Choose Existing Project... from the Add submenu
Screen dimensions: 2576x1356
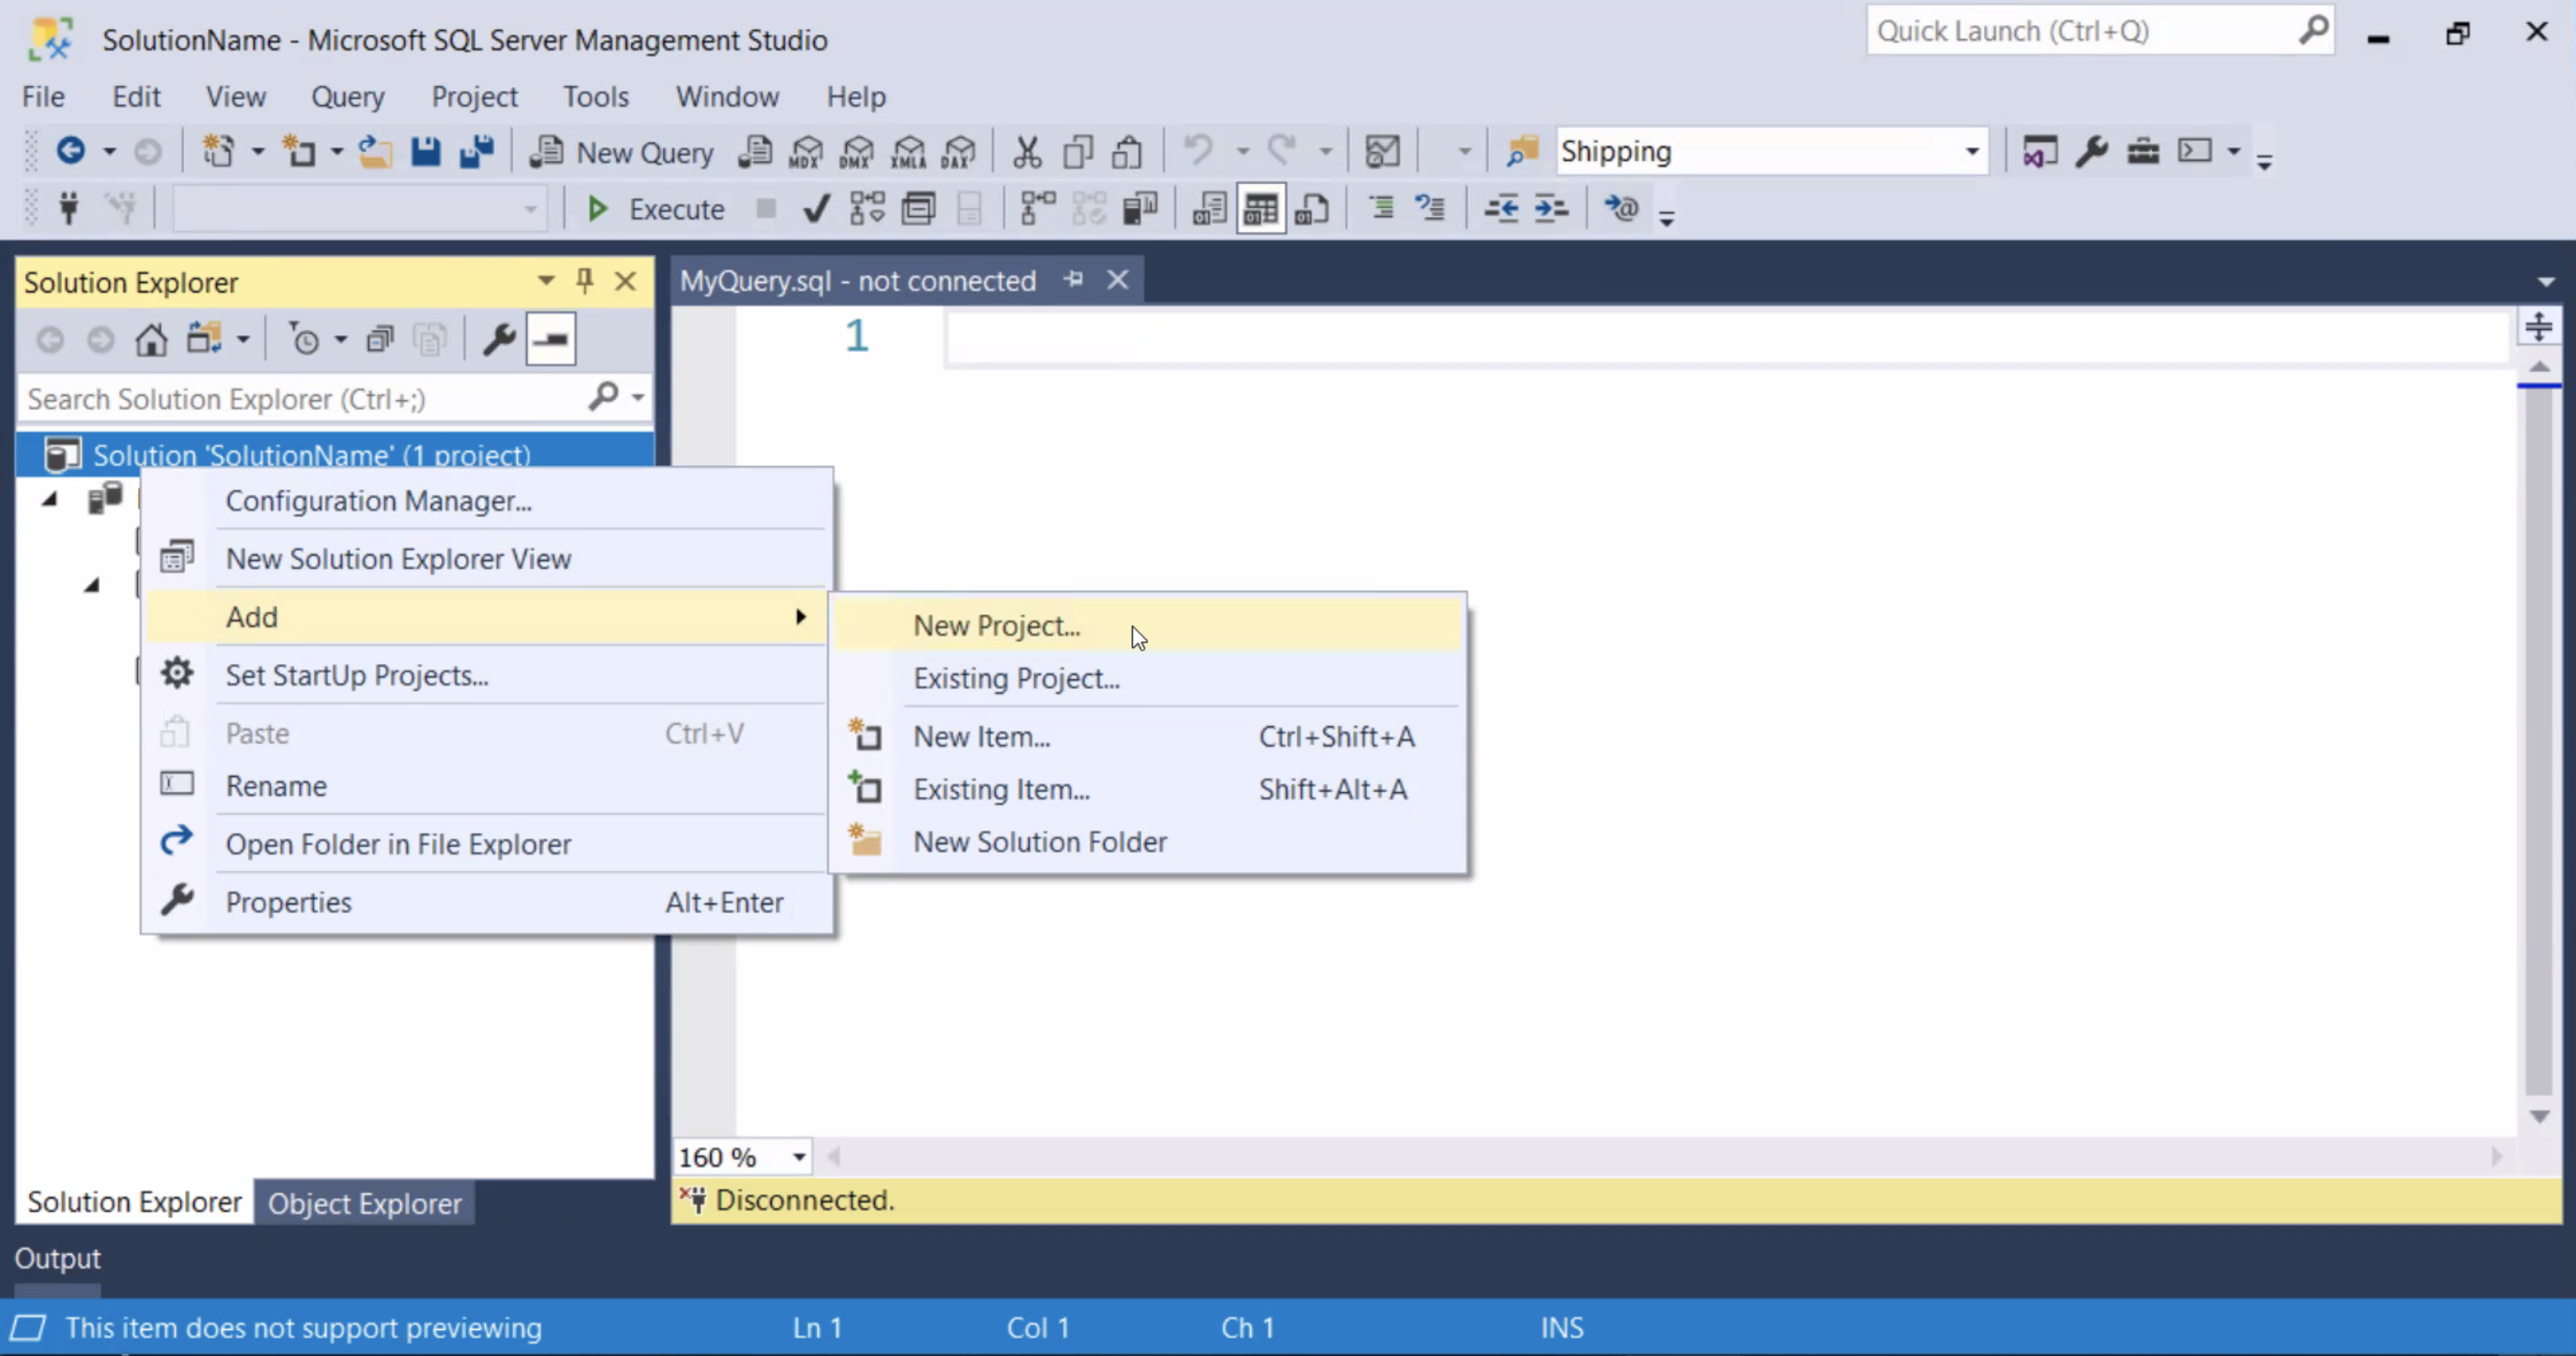(x=1148, y=678)
